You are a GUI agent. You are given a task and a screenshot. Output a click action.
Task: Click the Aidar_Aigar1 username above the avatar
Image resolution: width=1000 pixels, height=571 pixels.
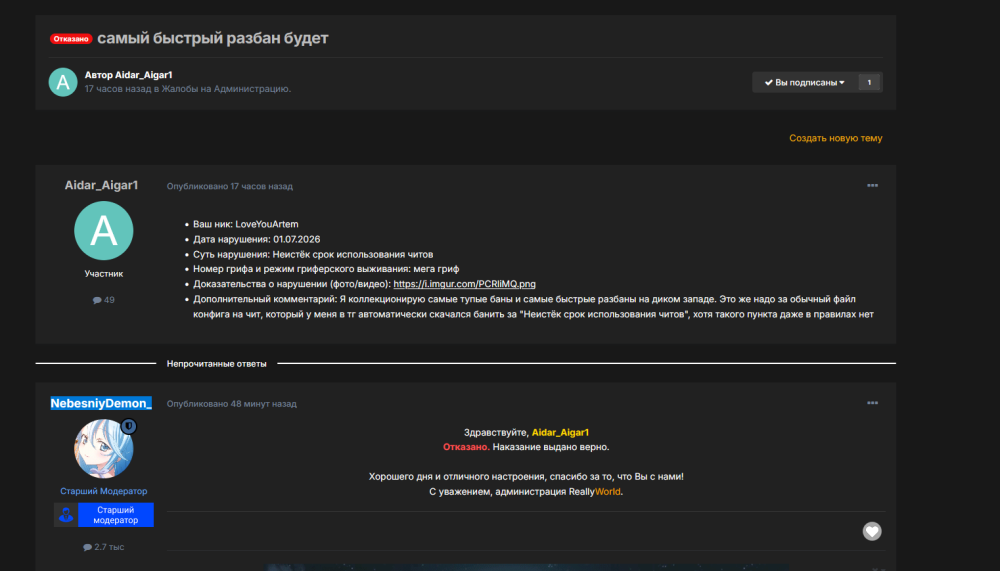101,185
